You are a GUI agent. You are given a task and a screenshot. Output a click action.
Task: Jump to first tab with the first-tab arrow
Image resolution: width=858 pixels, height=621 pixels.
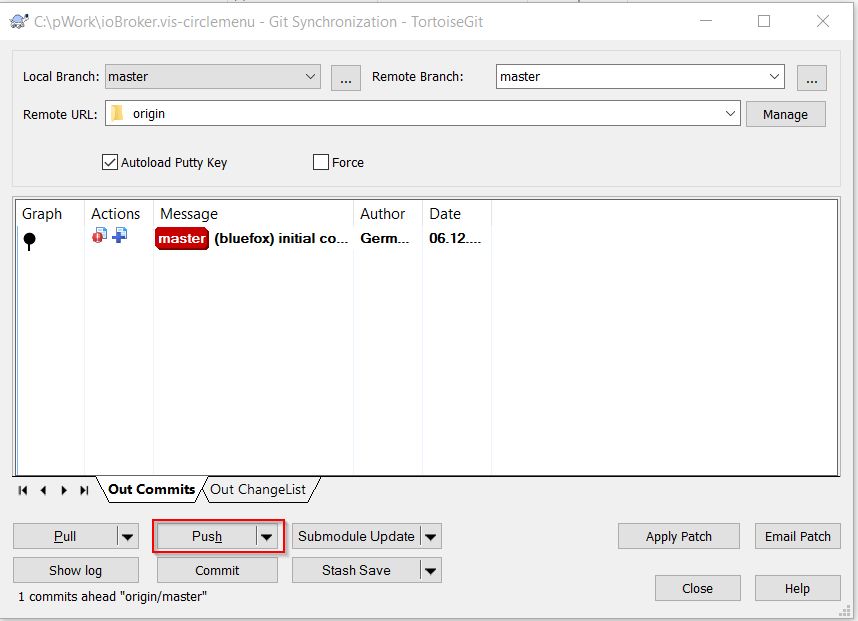pyautogui.click(x=22, y=490)
